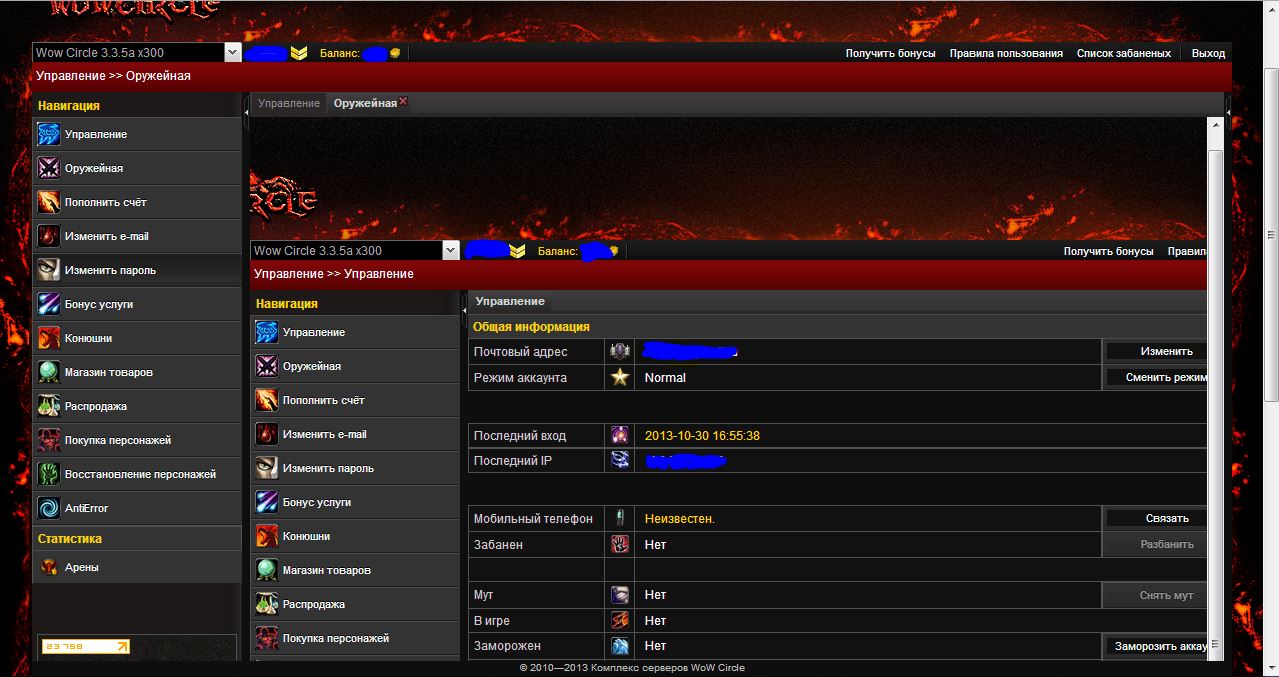Click the Заморозить аккаунт button
The image size is (1279, 677).
1156,646
